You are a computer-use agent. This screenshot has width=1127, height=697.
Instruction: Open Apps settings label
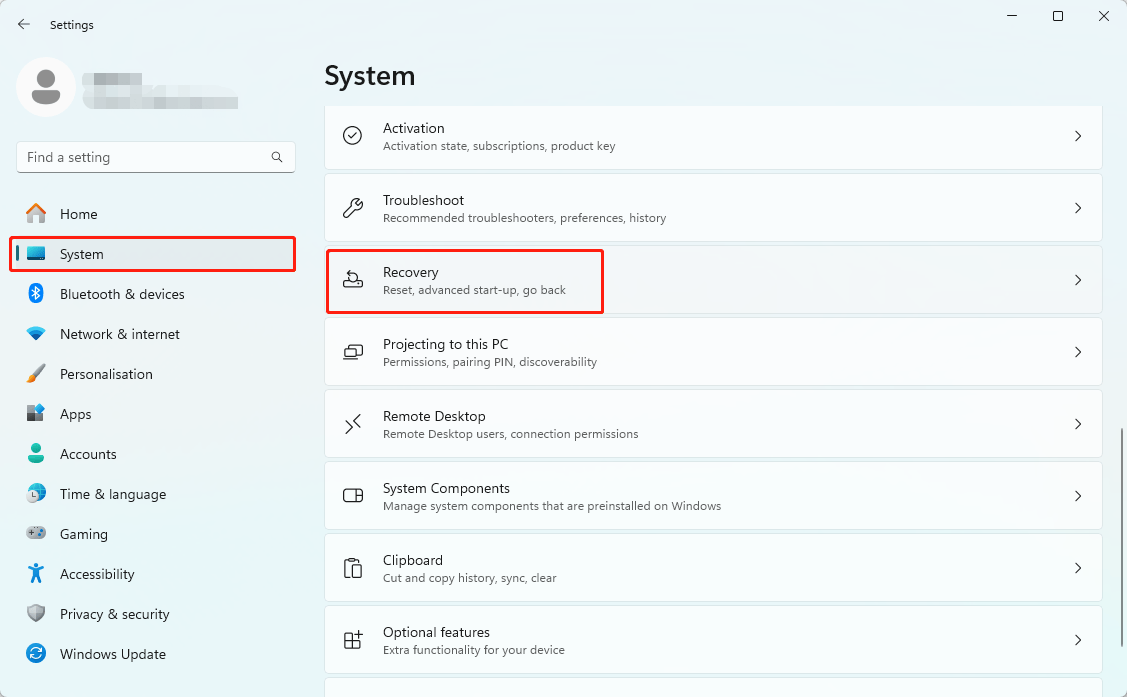click(75, 415)
